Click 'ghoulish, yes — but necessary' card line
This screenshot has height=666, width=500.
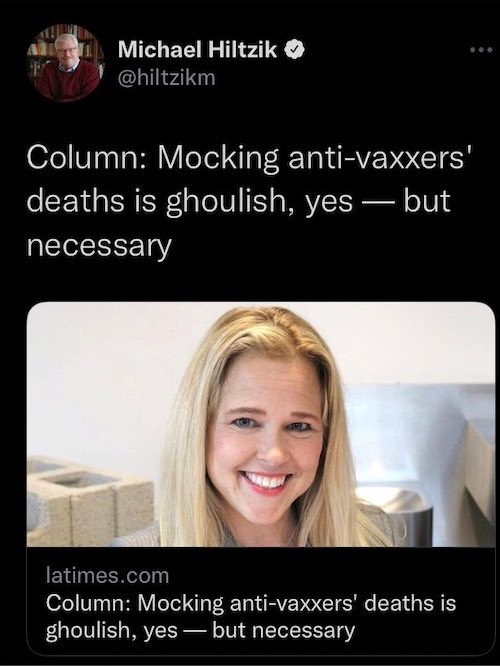click(x=200, y=631)
